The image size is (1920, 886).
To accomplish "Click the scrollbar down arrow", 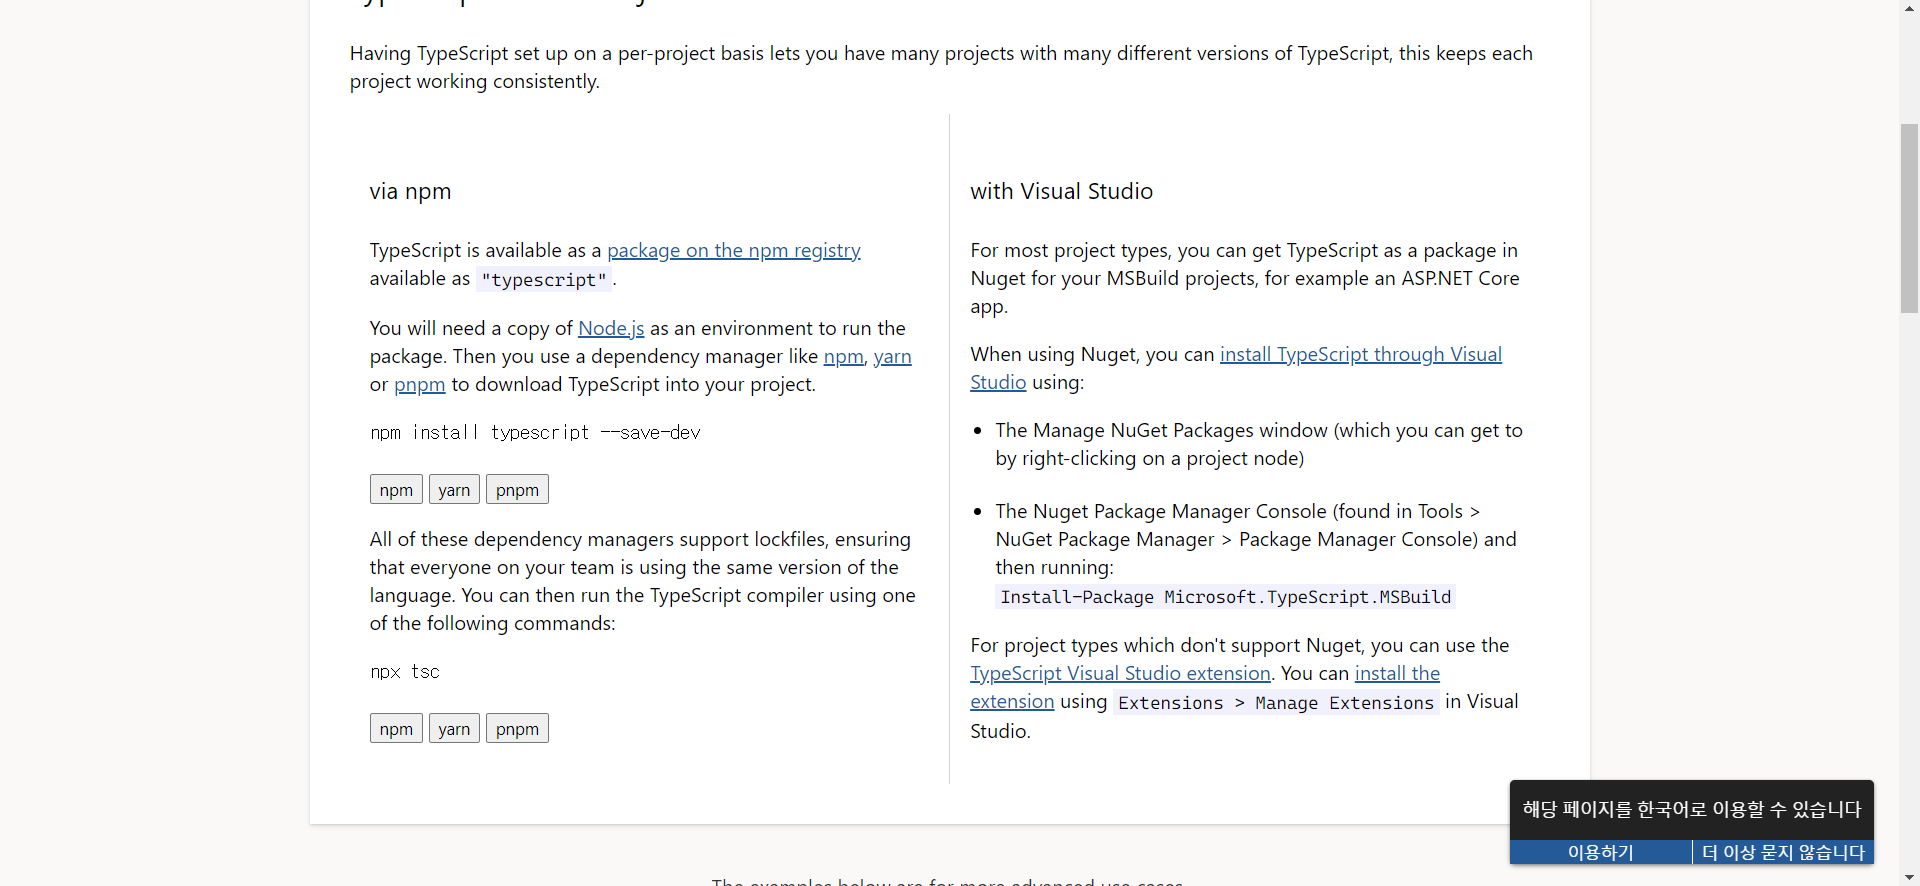I will pos(1910,877).
